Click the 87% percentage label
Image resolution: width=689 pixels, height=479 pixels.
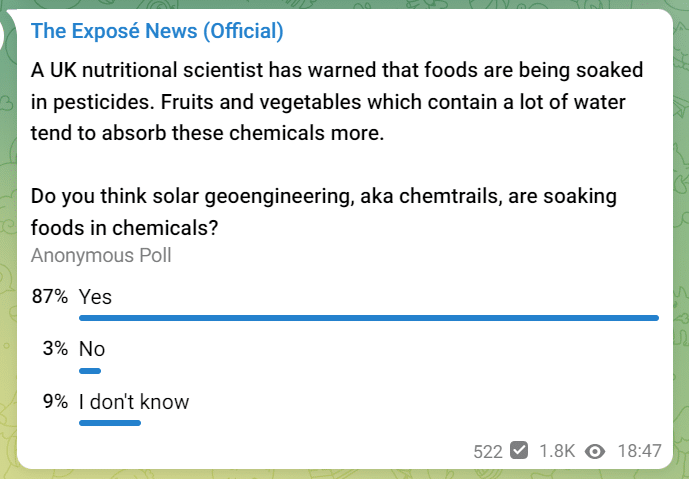50,296
